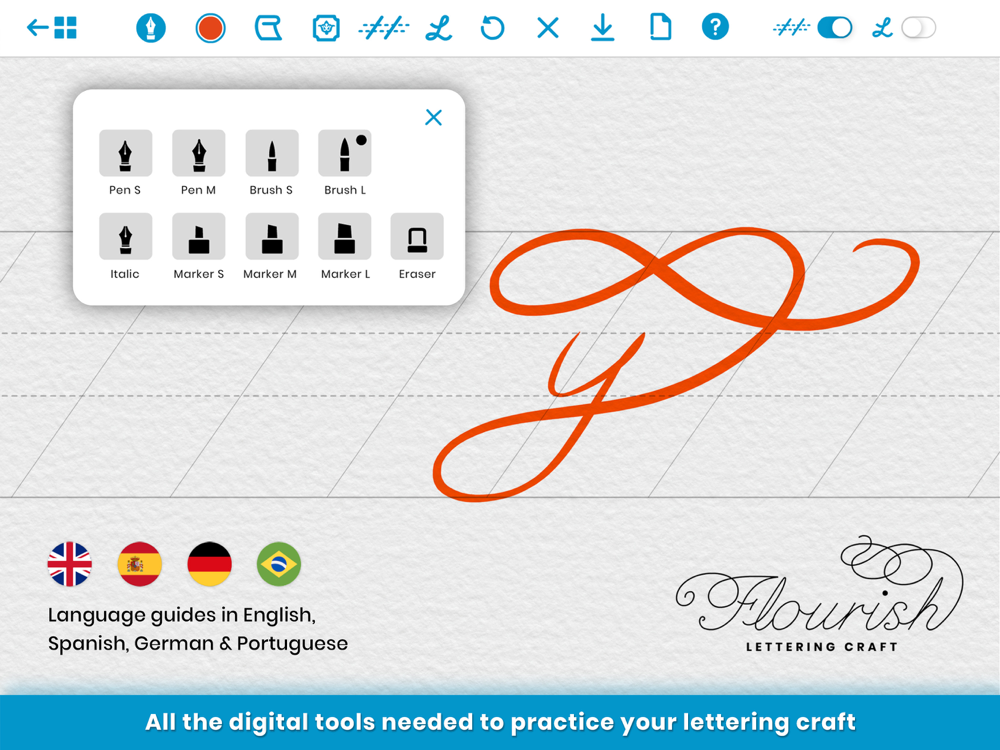Create a new blank page
1000x750 pixels.
(661, 28)
